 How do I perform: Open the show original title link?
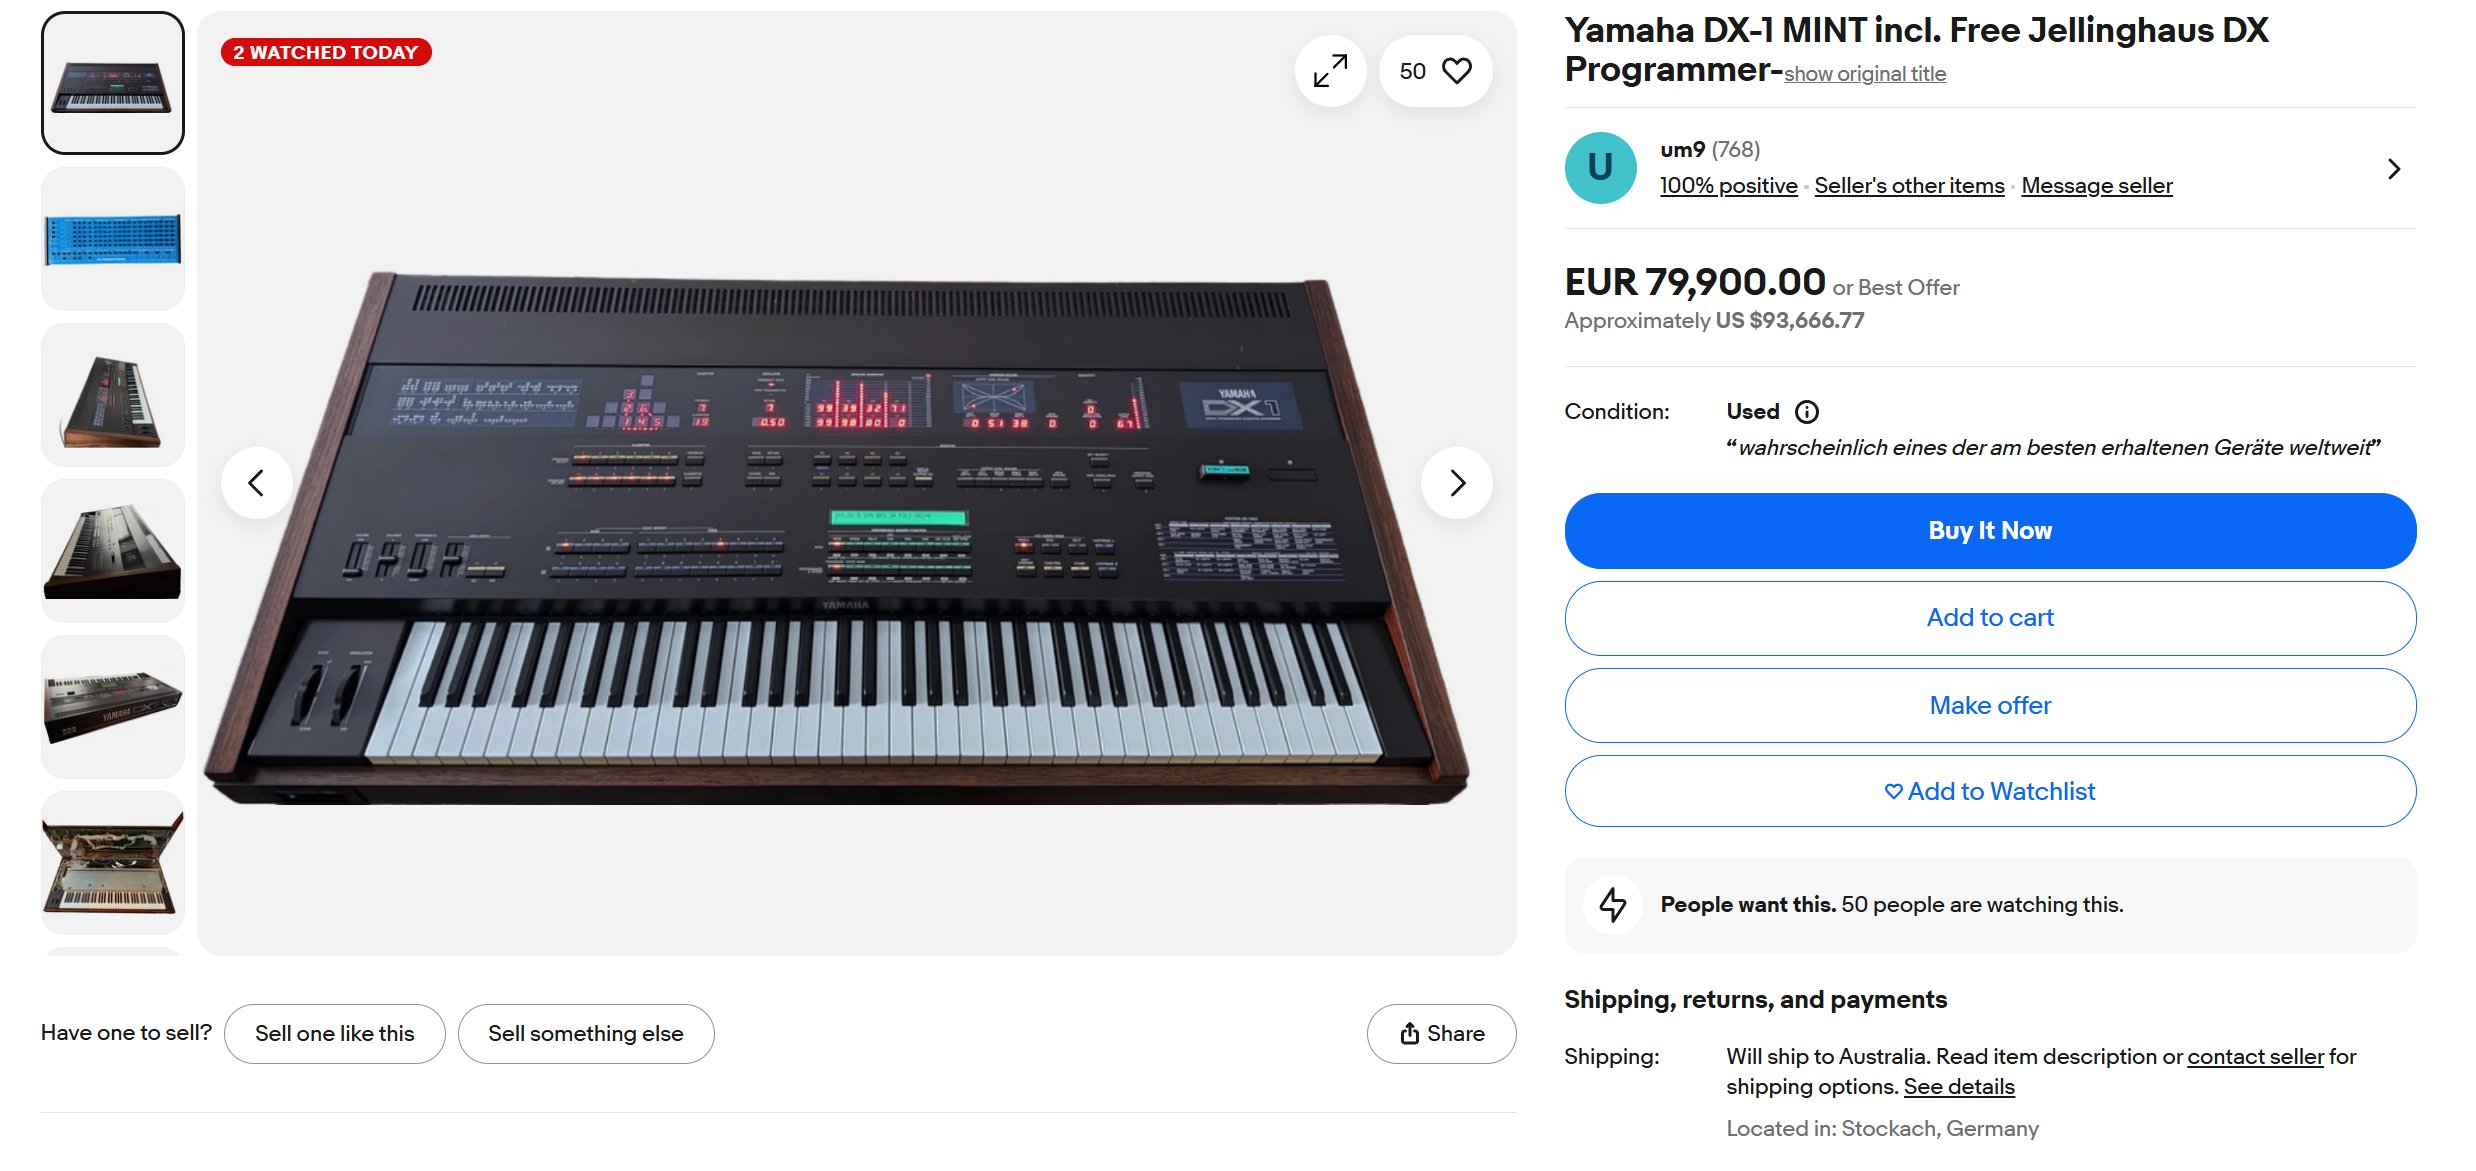pyautogui.click(x=1864, y=74)
